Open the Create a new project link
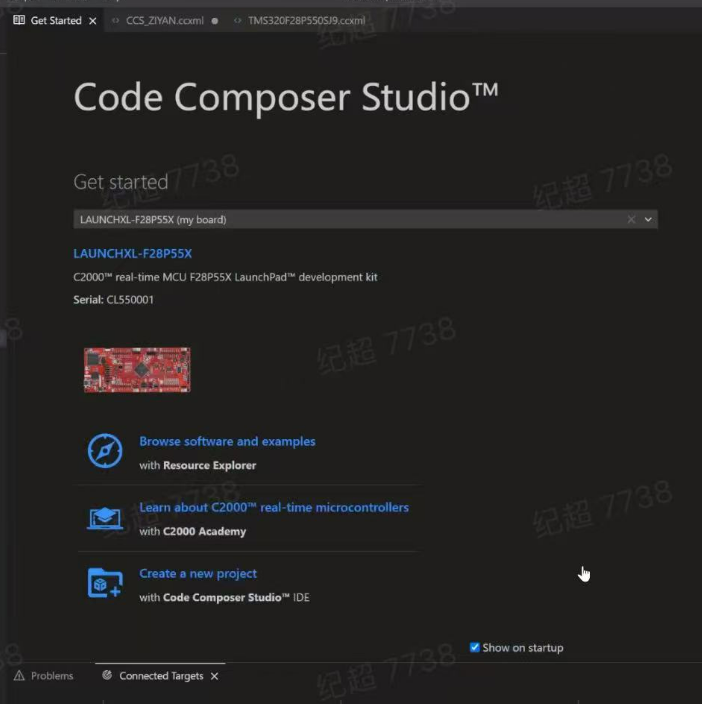This screenshot has width=702, height=704. [198, 573]
